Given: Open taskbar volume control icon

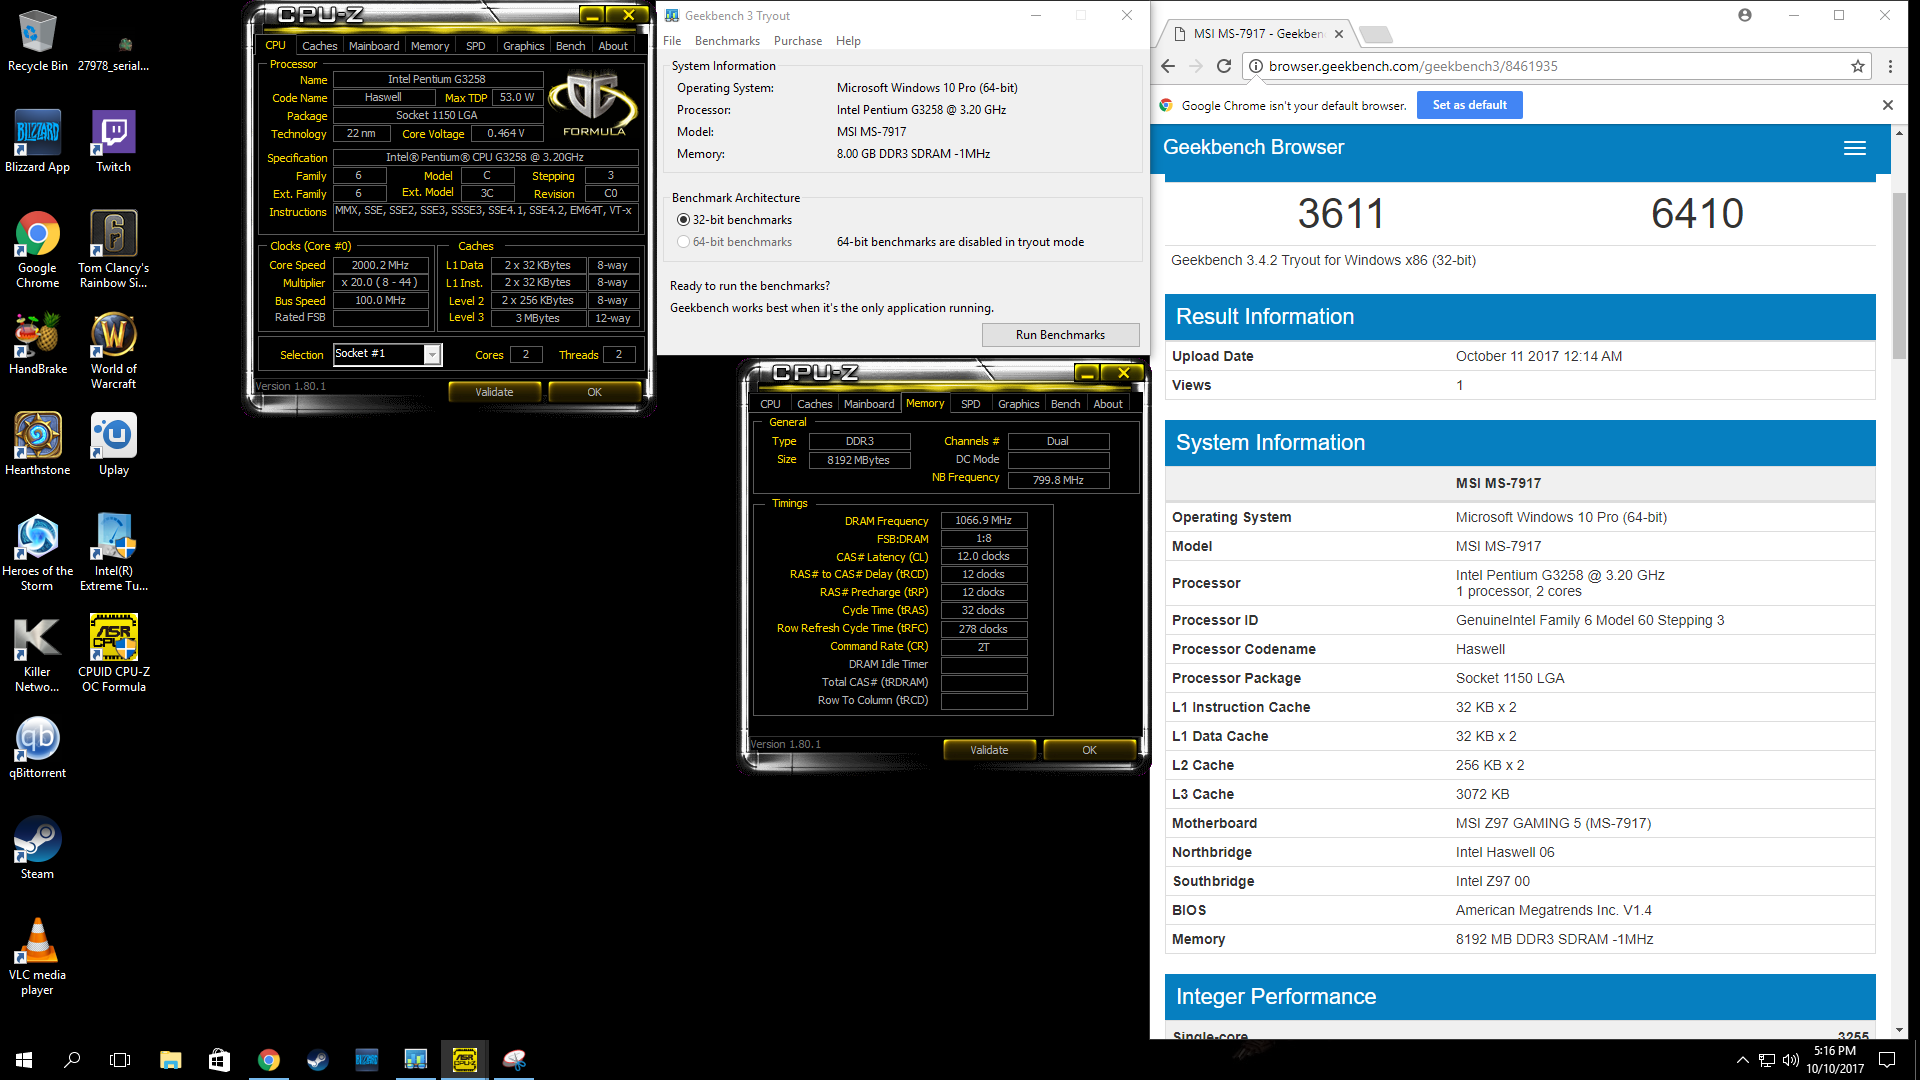Looking at the screenshot, I should click(x=1790, y=1060).
